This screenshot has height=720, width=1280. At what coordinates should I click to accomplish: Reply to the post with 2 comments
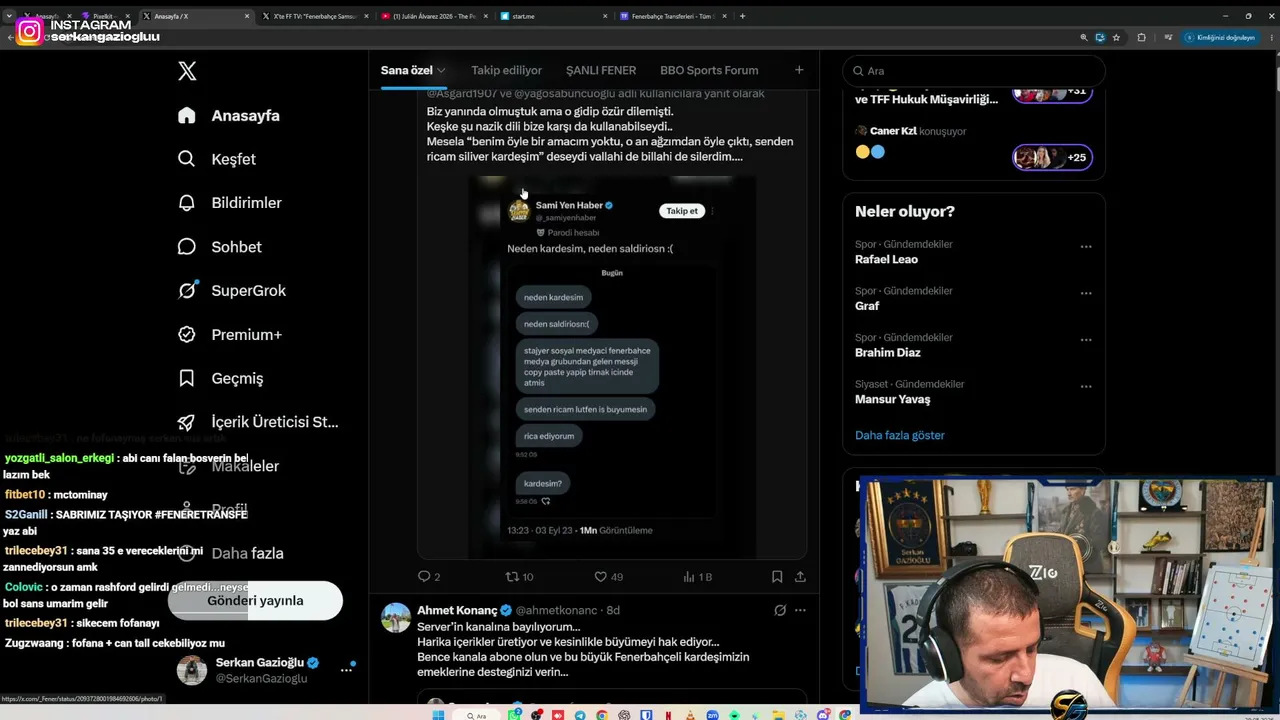tap(429, 577)
